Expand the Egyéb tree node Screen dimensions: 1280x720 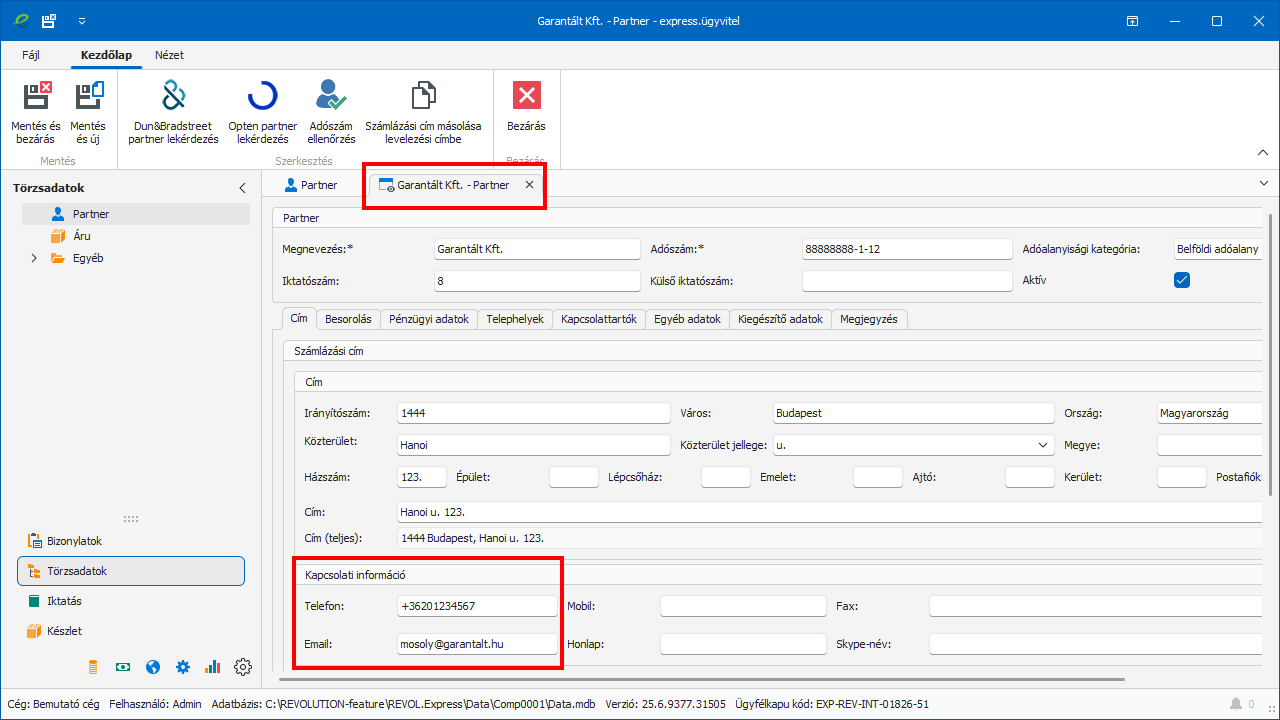(34, 258)
